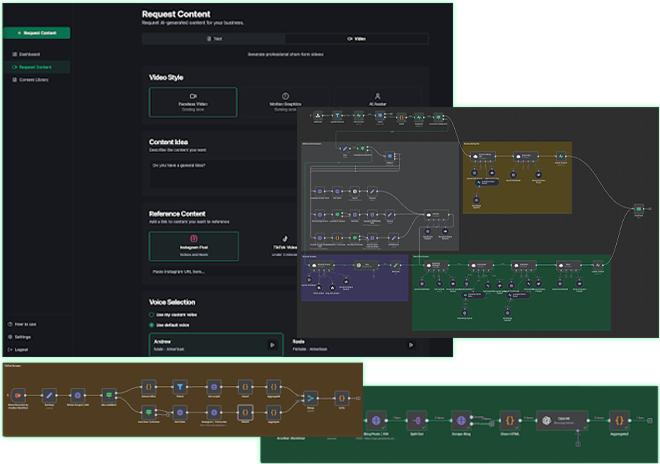Click the Content Idea text area
The height and width of the screenshot is (464, 660).
coord(223,173)
